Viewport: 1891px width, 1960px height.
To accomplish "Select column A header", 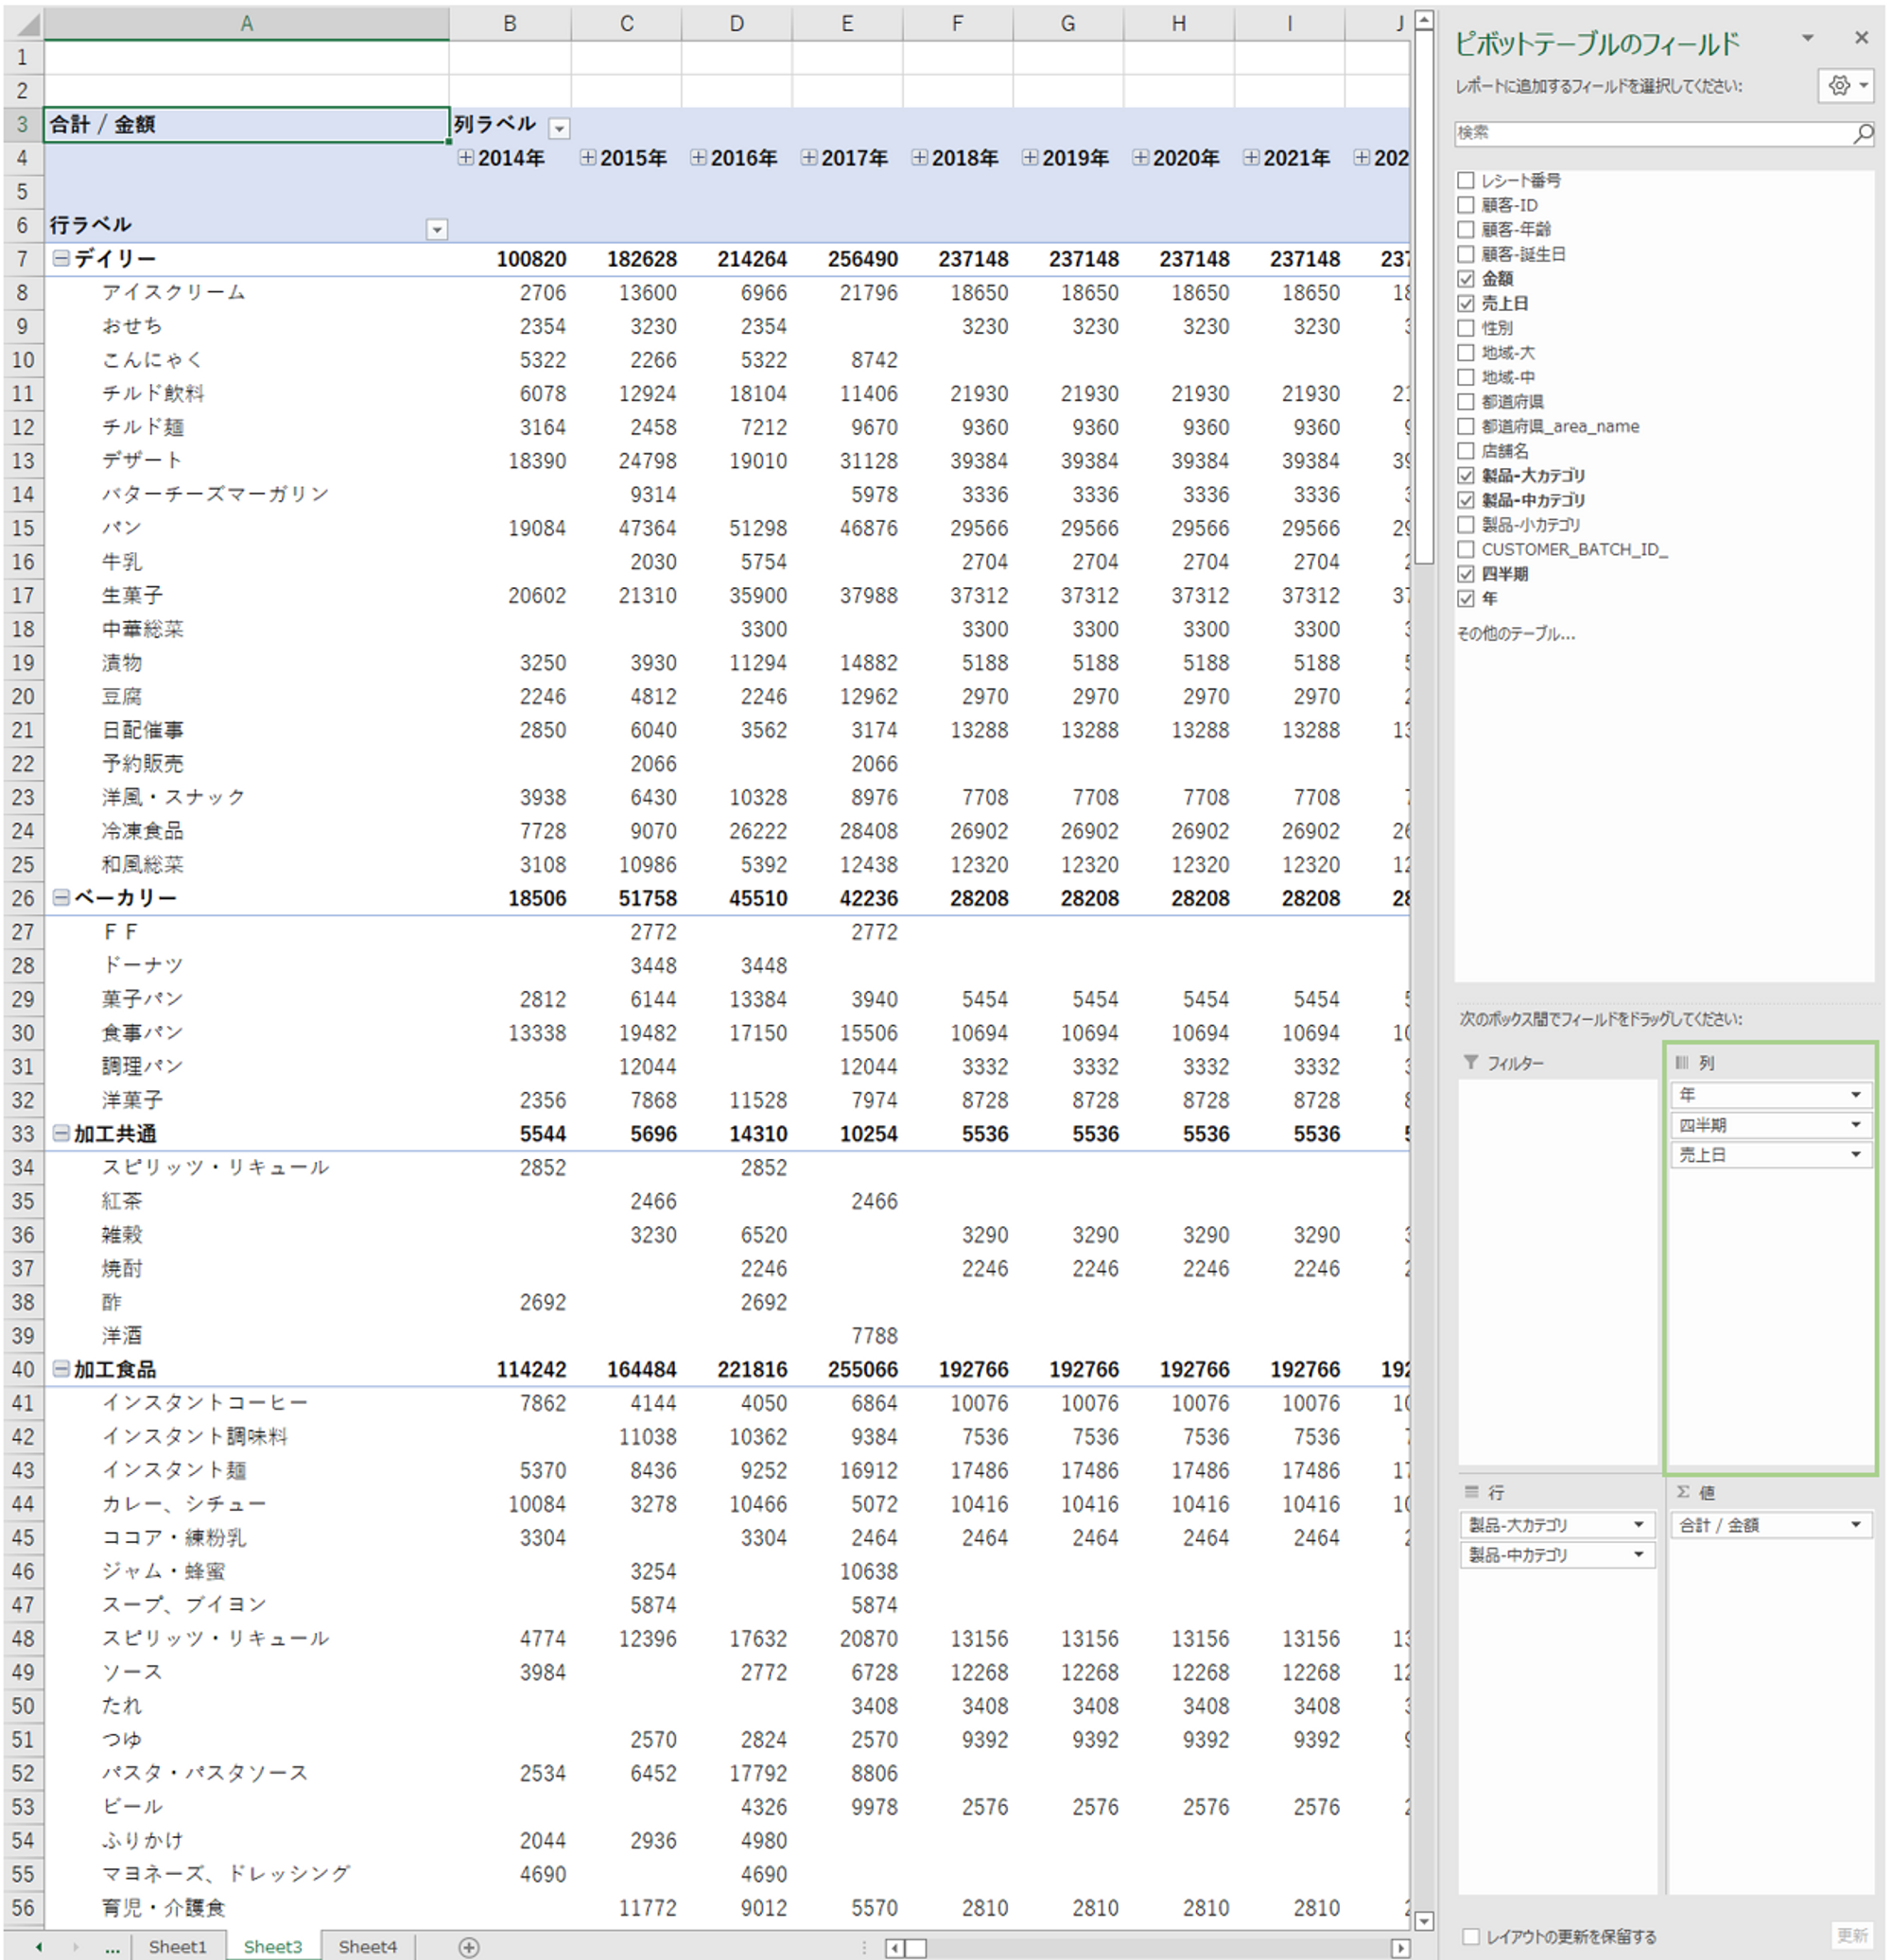I will point(246,23).
